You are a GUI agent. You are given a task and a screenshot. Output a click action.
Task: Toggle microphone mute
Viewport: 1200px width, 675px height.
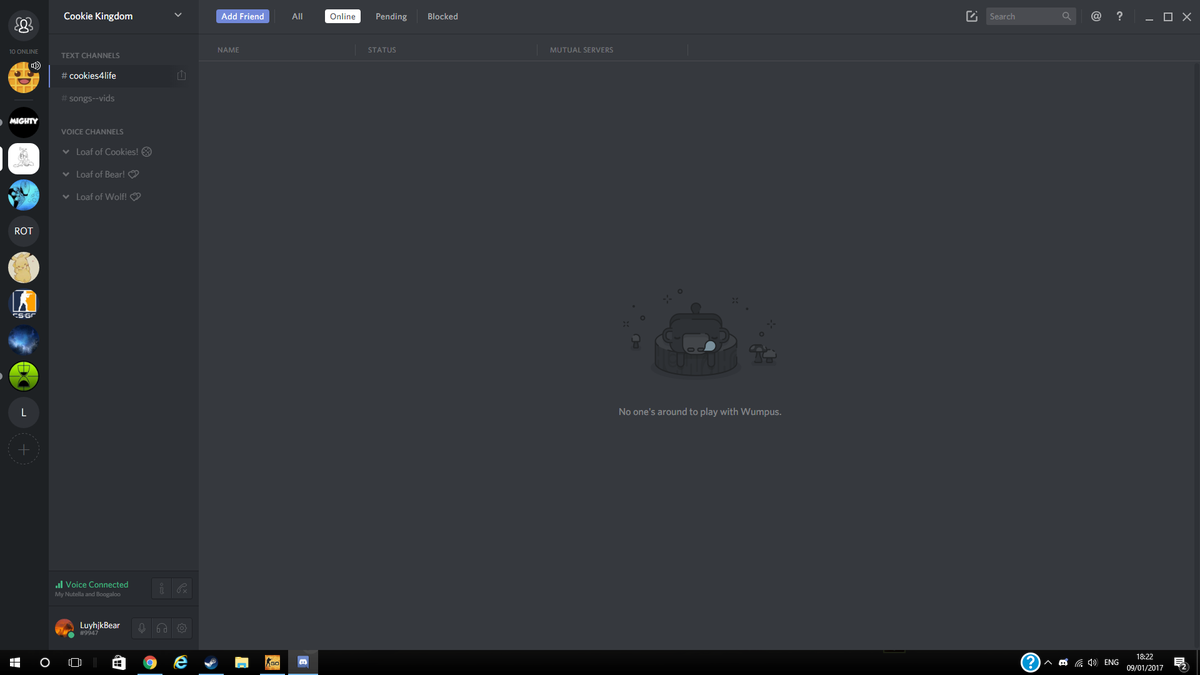point(142,629)
